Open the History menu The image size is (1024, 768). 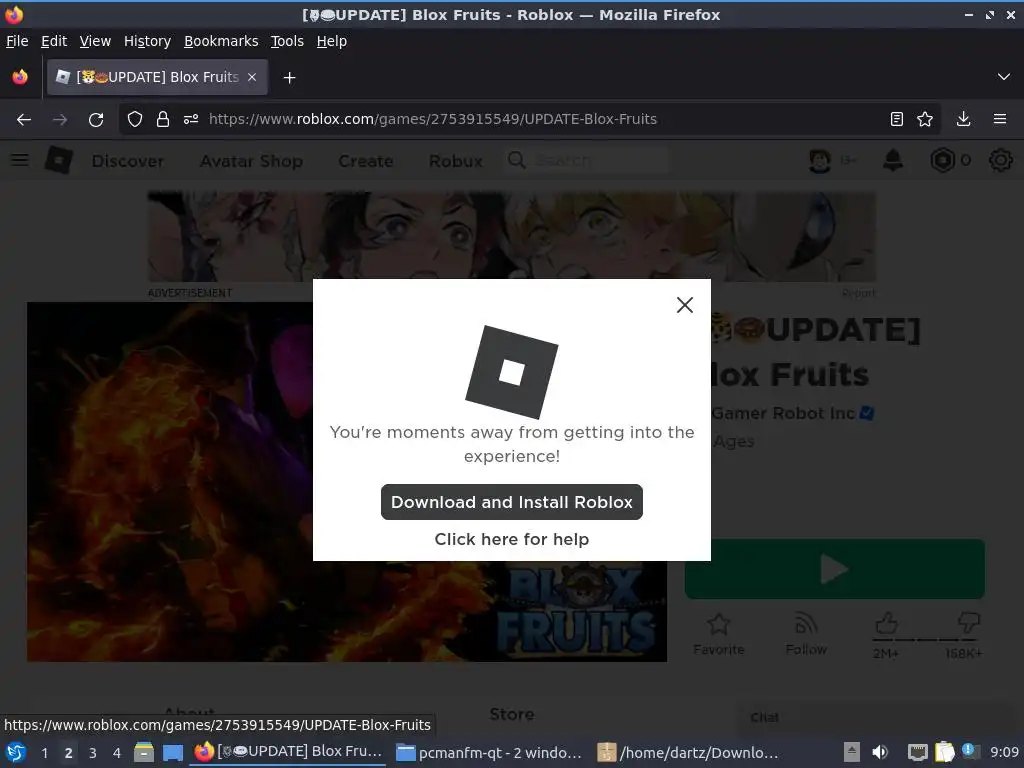coord(147,41)
